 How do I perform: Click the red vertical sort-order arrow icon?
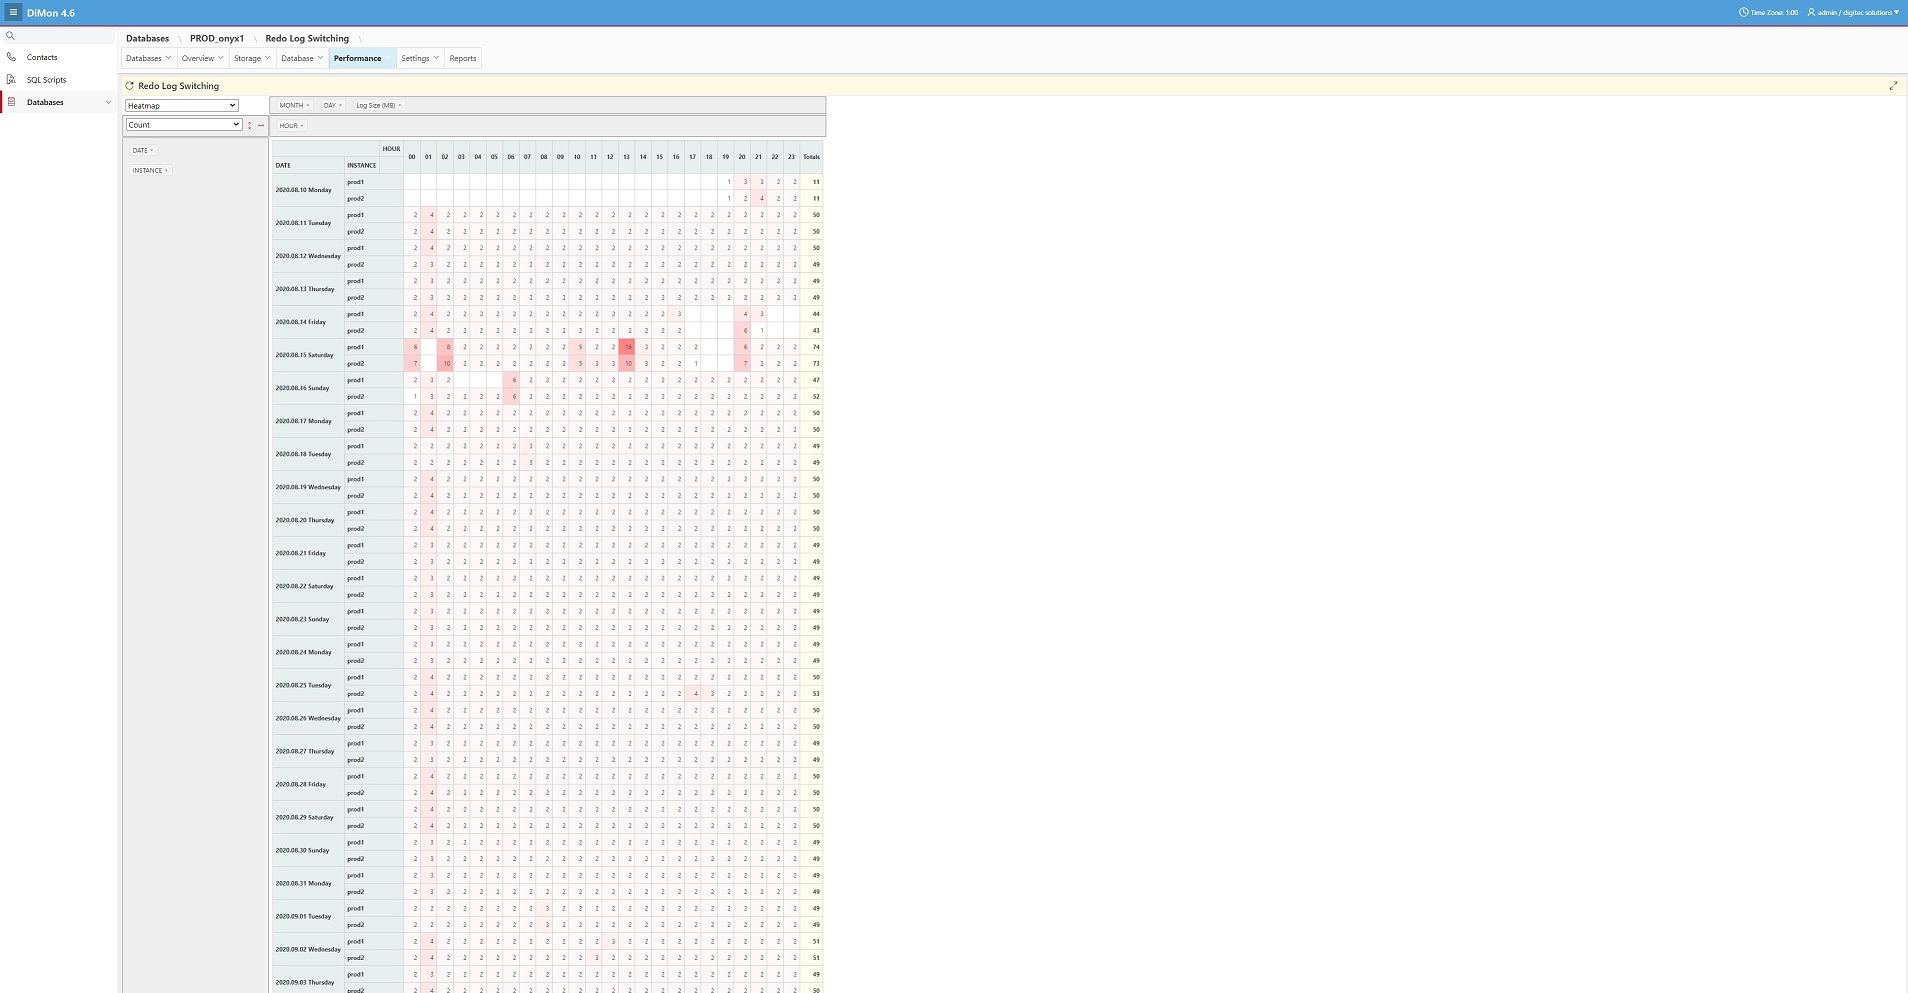[x=250, y=125]
